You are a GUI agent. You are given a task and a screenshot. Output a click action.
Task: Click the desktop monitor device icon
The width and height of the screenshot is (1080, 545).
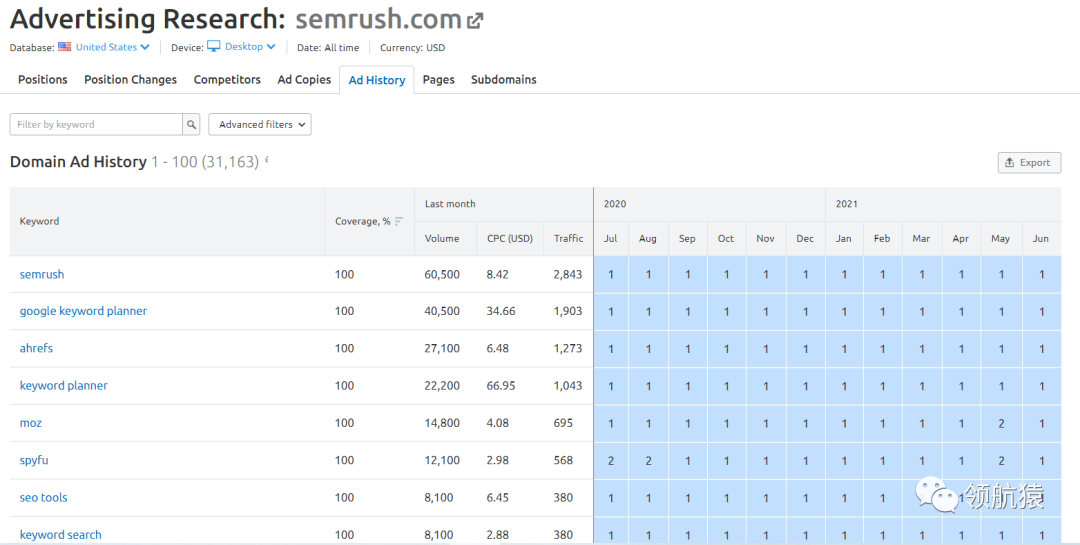coord(213,47)
